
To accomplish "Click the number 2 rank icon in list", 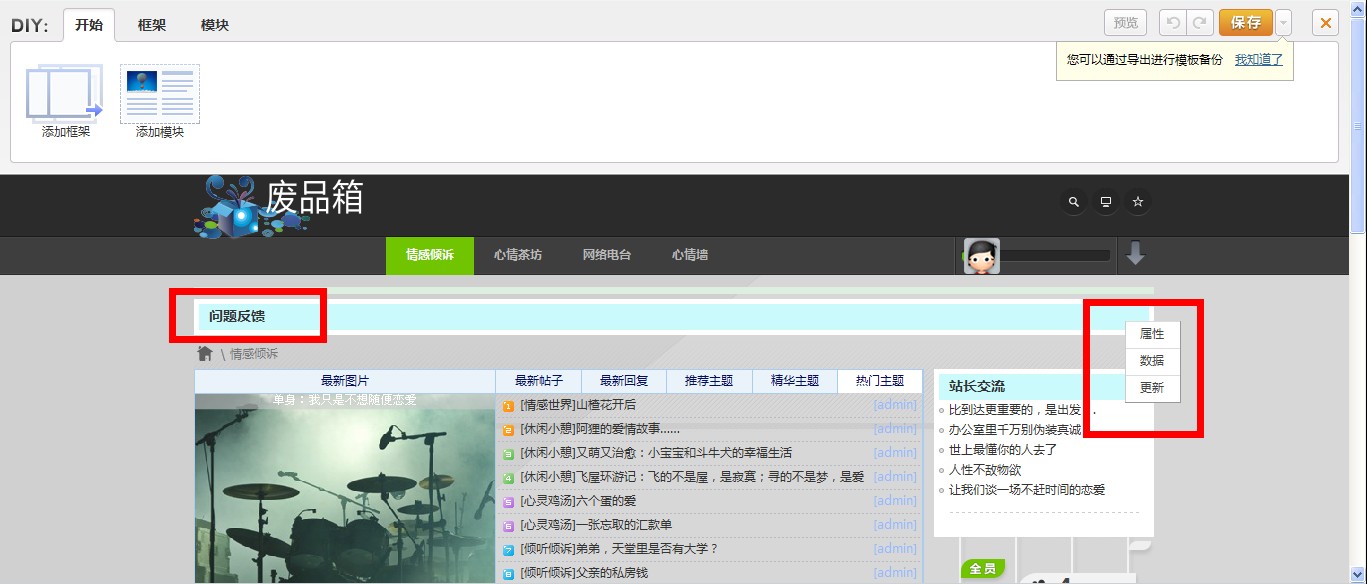I will pos(508,430).
